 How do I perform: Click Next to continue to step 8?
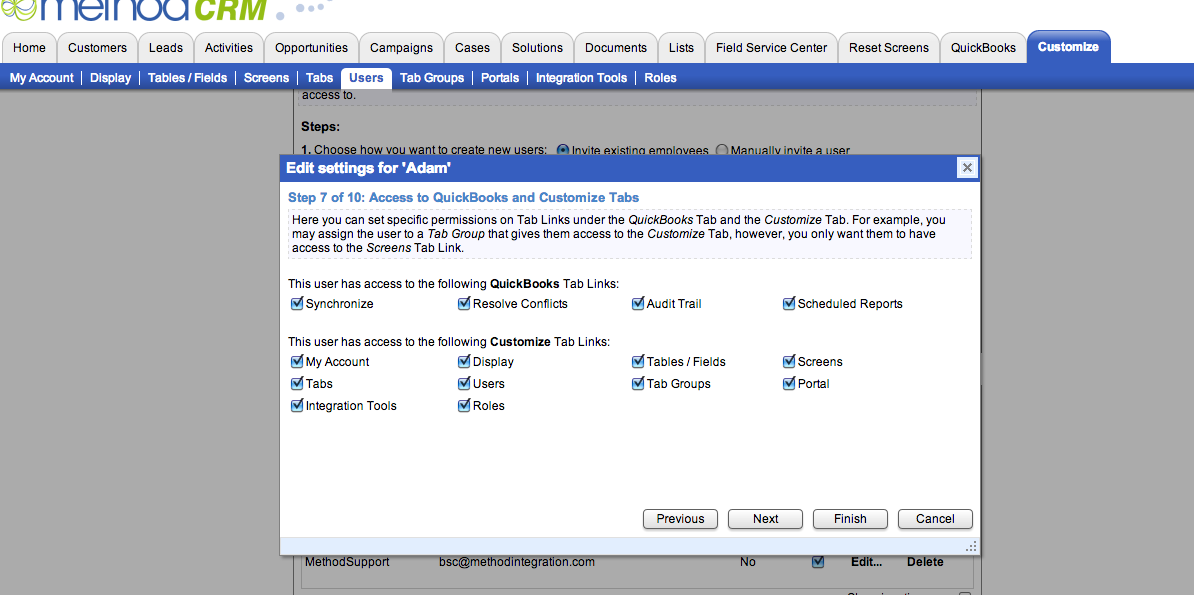pyautogui.click(x=765, y=519)
